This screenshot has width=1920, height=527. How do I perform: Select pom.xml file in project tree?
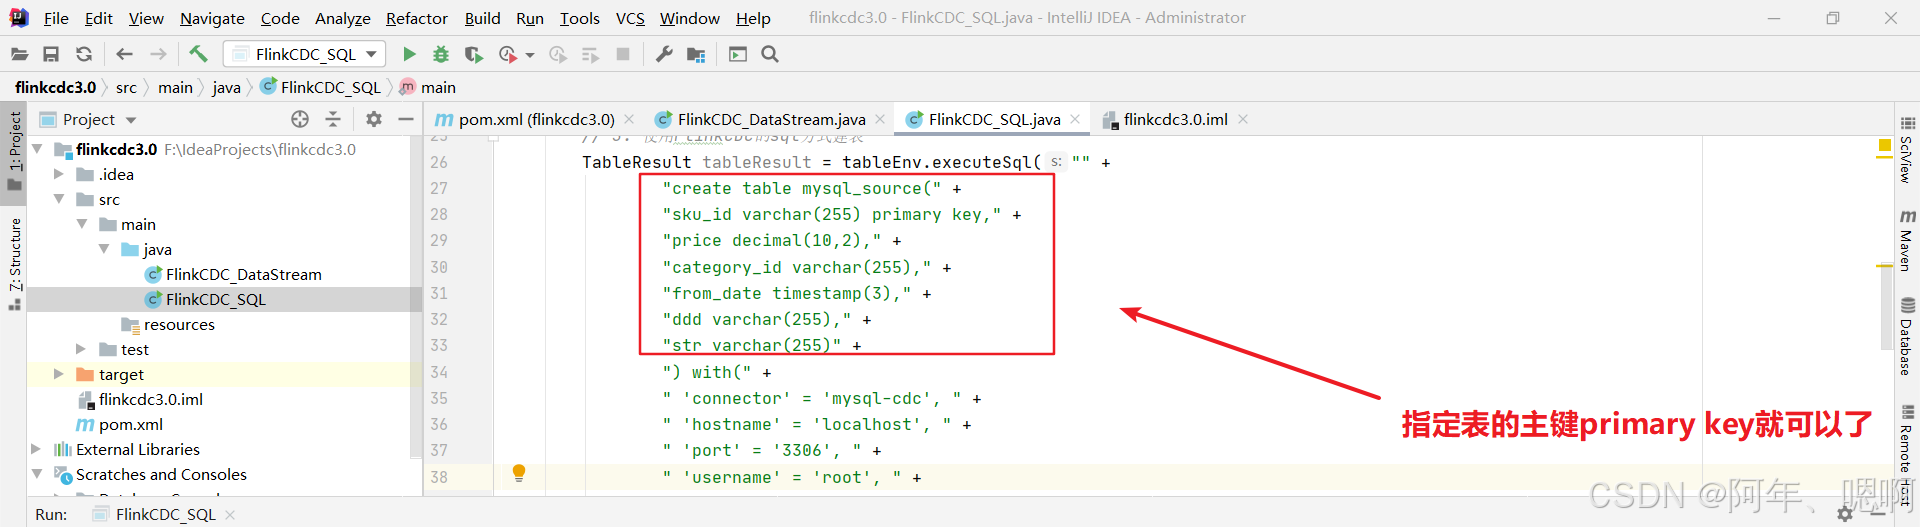tap(120, 424)
